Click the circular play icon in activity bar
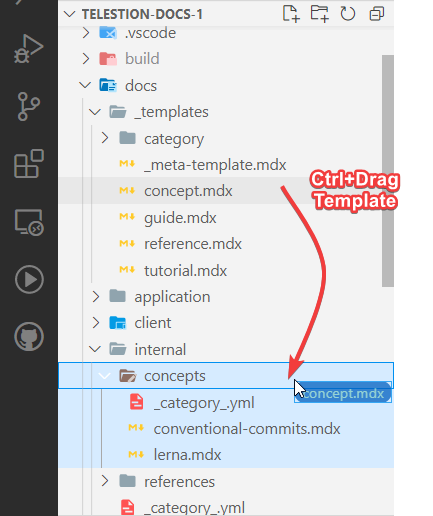This screenshot has height=516, width=433. click(29, 279)
